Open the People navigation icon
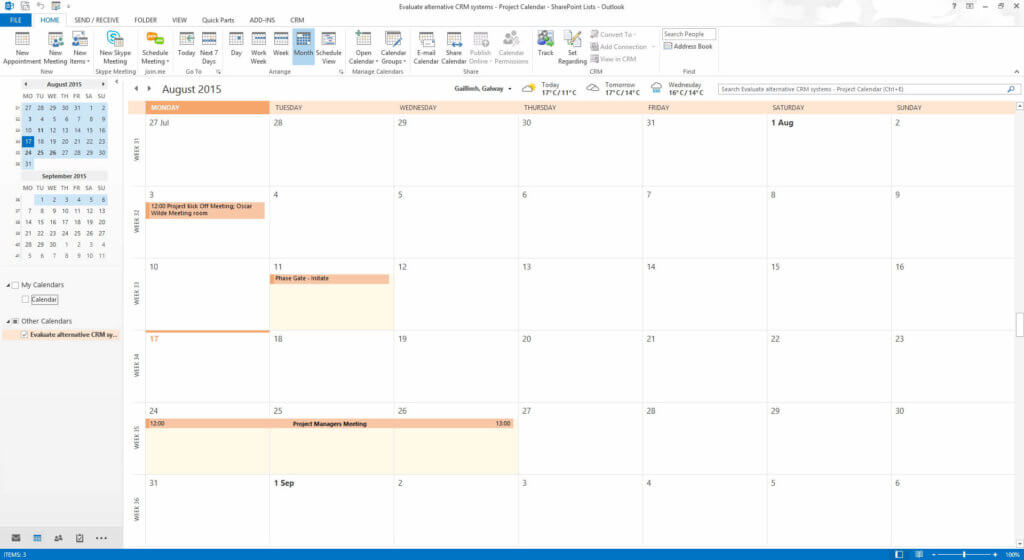Screen dimensions: 1024x560 point(58,538)
